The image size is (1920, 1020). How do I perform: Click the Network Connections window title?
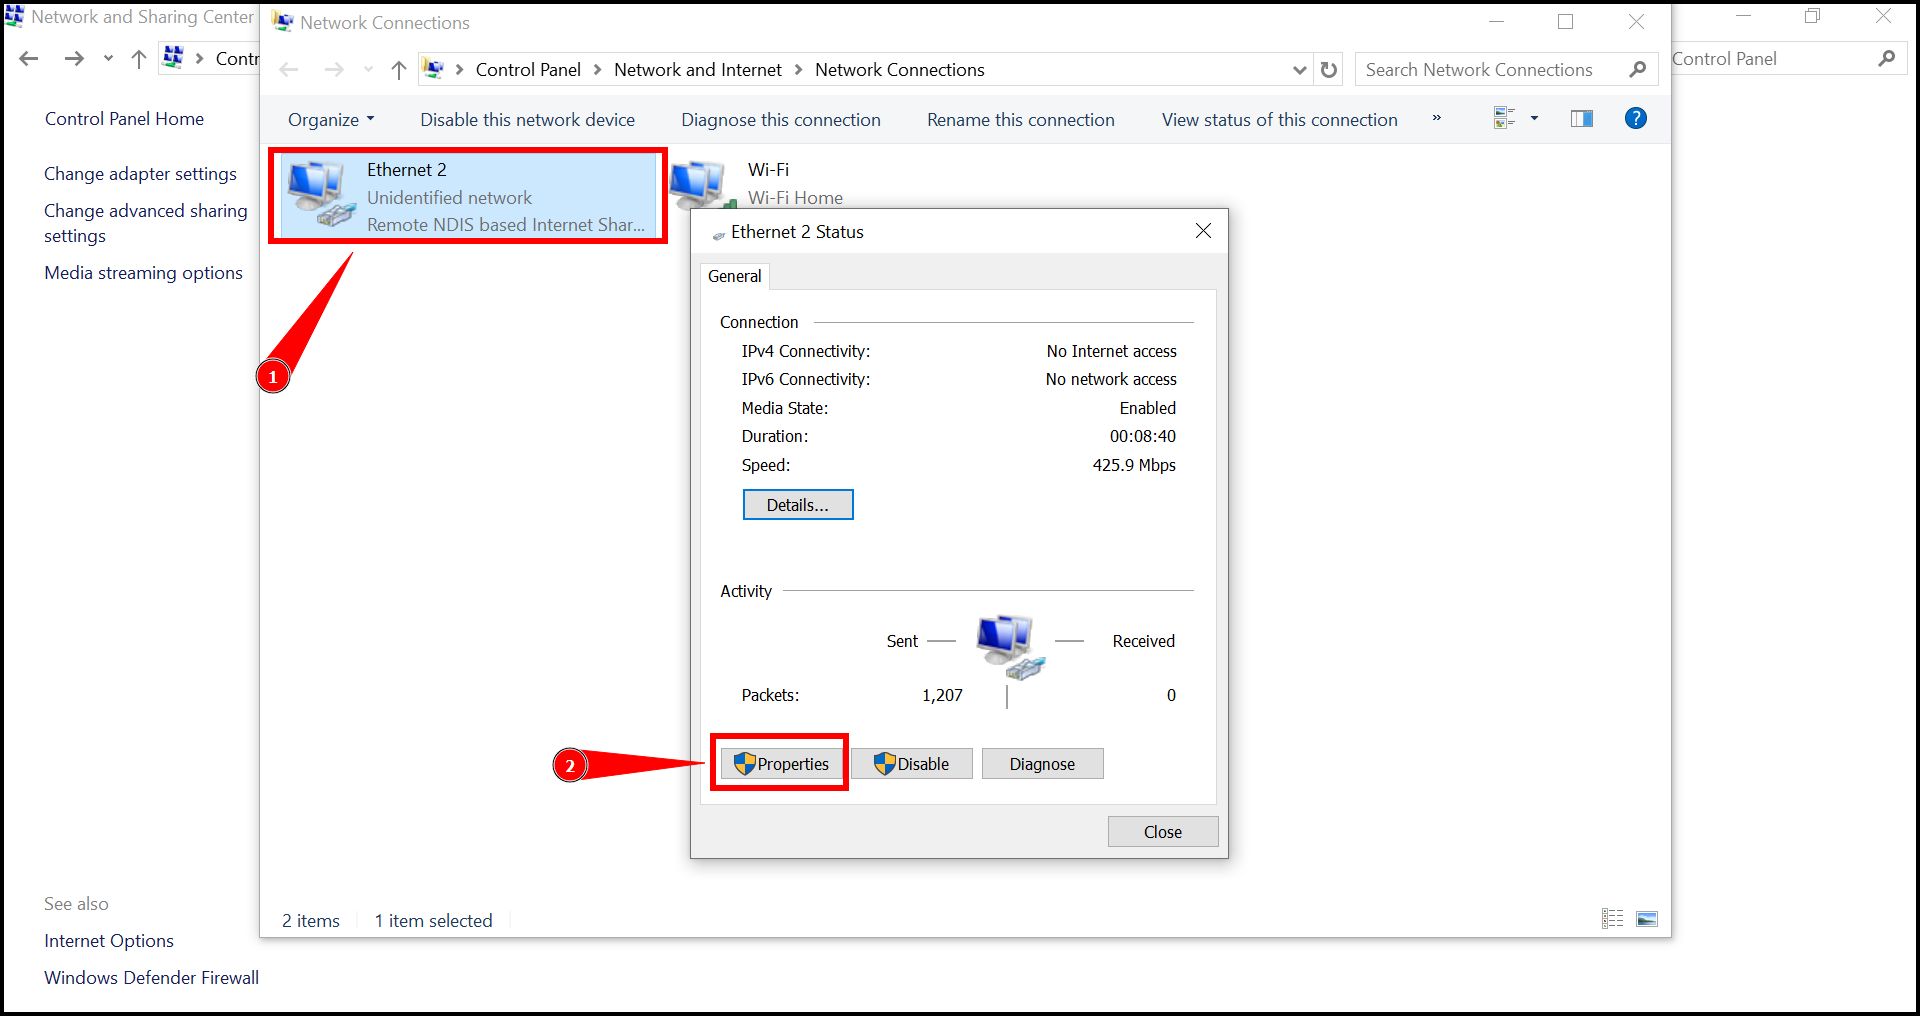[385, 22]
